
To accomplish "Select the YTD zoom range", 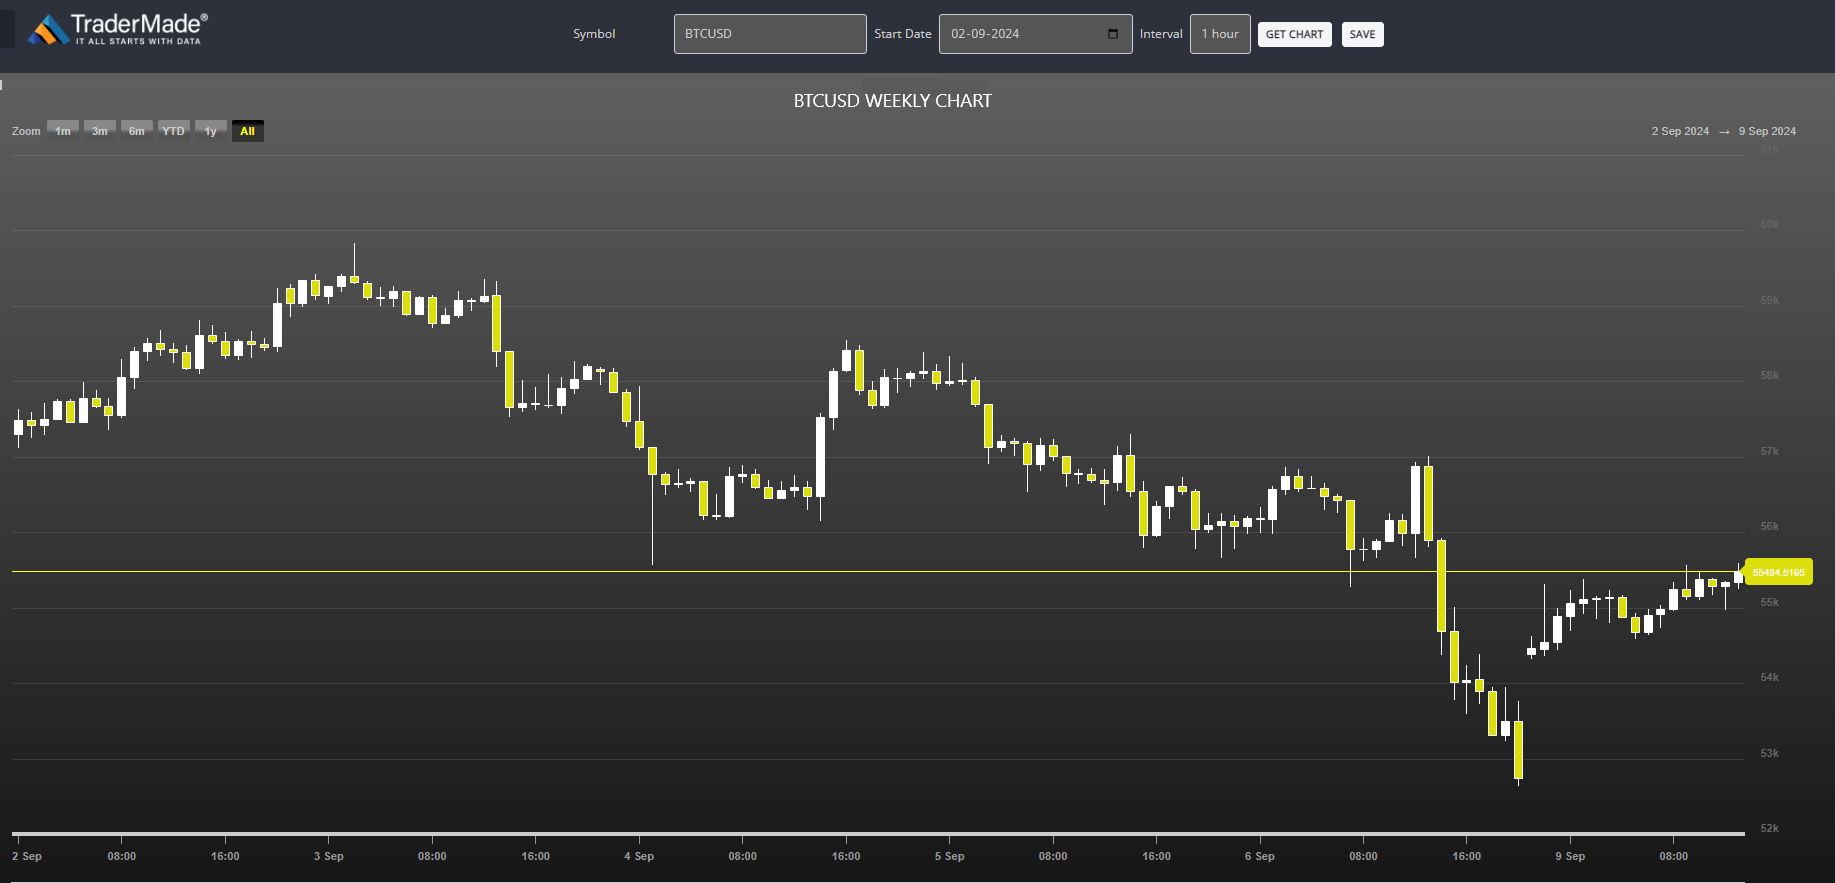I will (x=174, y=131).
